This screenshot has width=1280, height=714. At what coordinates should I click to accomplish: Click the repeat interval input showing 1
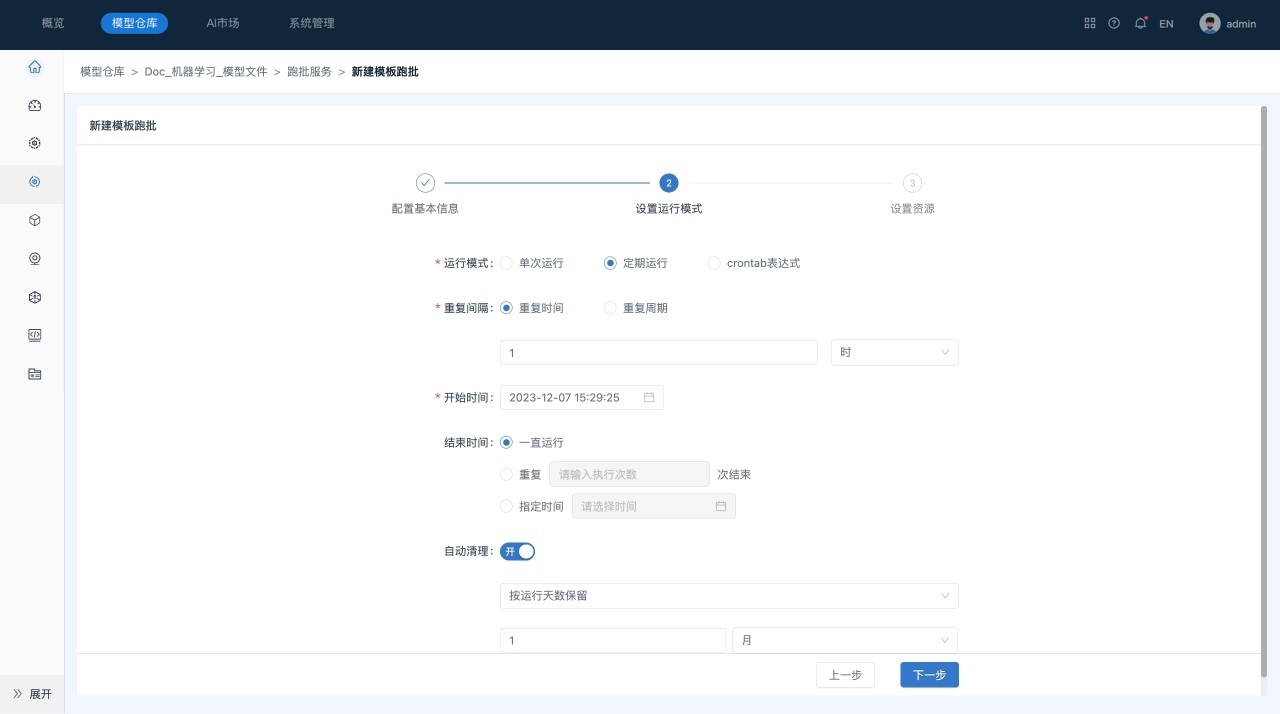(658, 352)
